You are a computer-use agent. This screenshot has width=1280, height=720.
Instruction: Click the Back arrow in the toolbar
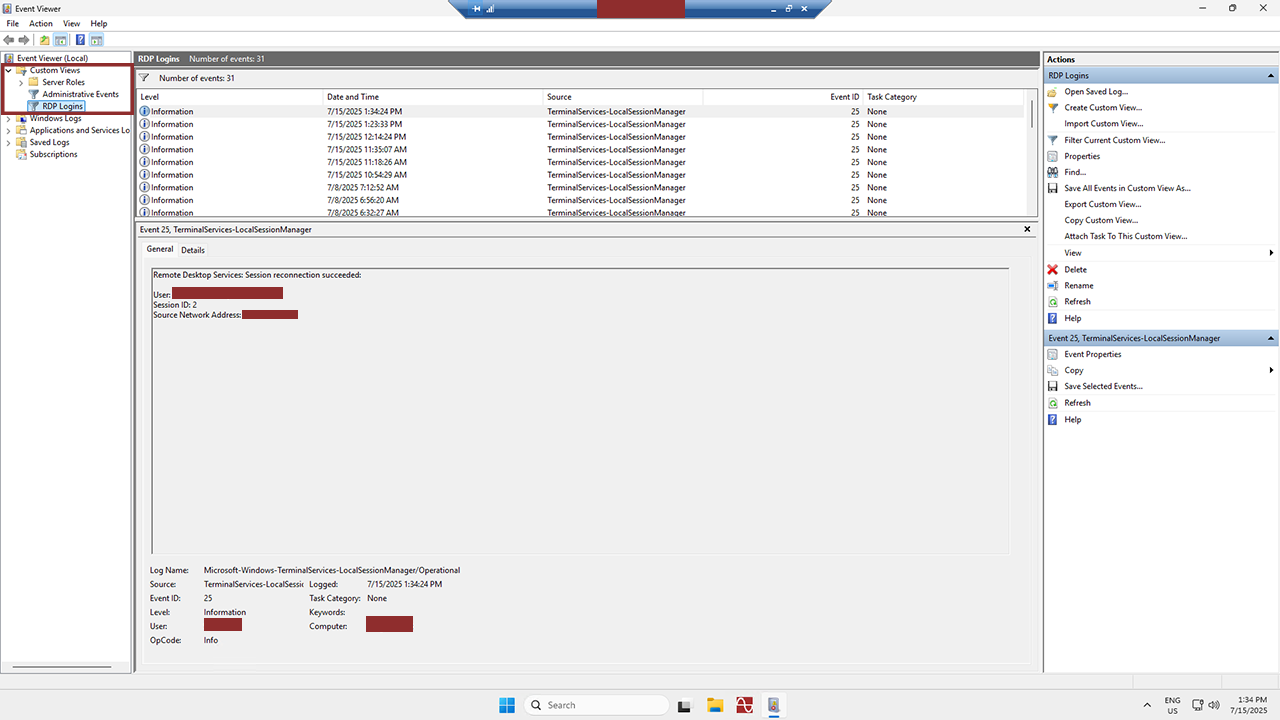pyautogui.click(x=9, y=40)
